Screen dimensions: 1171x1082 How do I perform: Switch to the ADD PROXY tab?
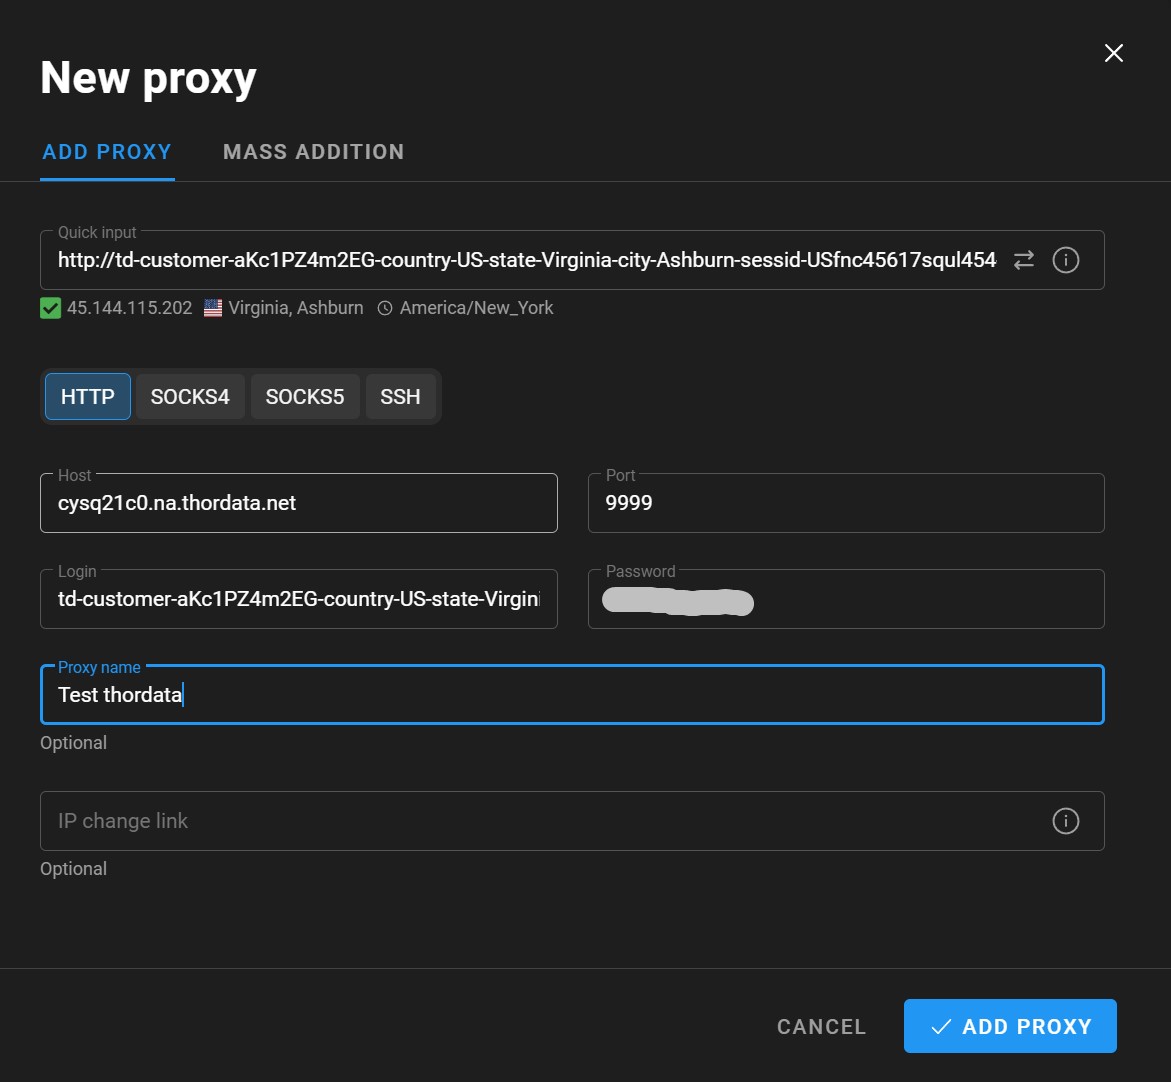(107, 152)
